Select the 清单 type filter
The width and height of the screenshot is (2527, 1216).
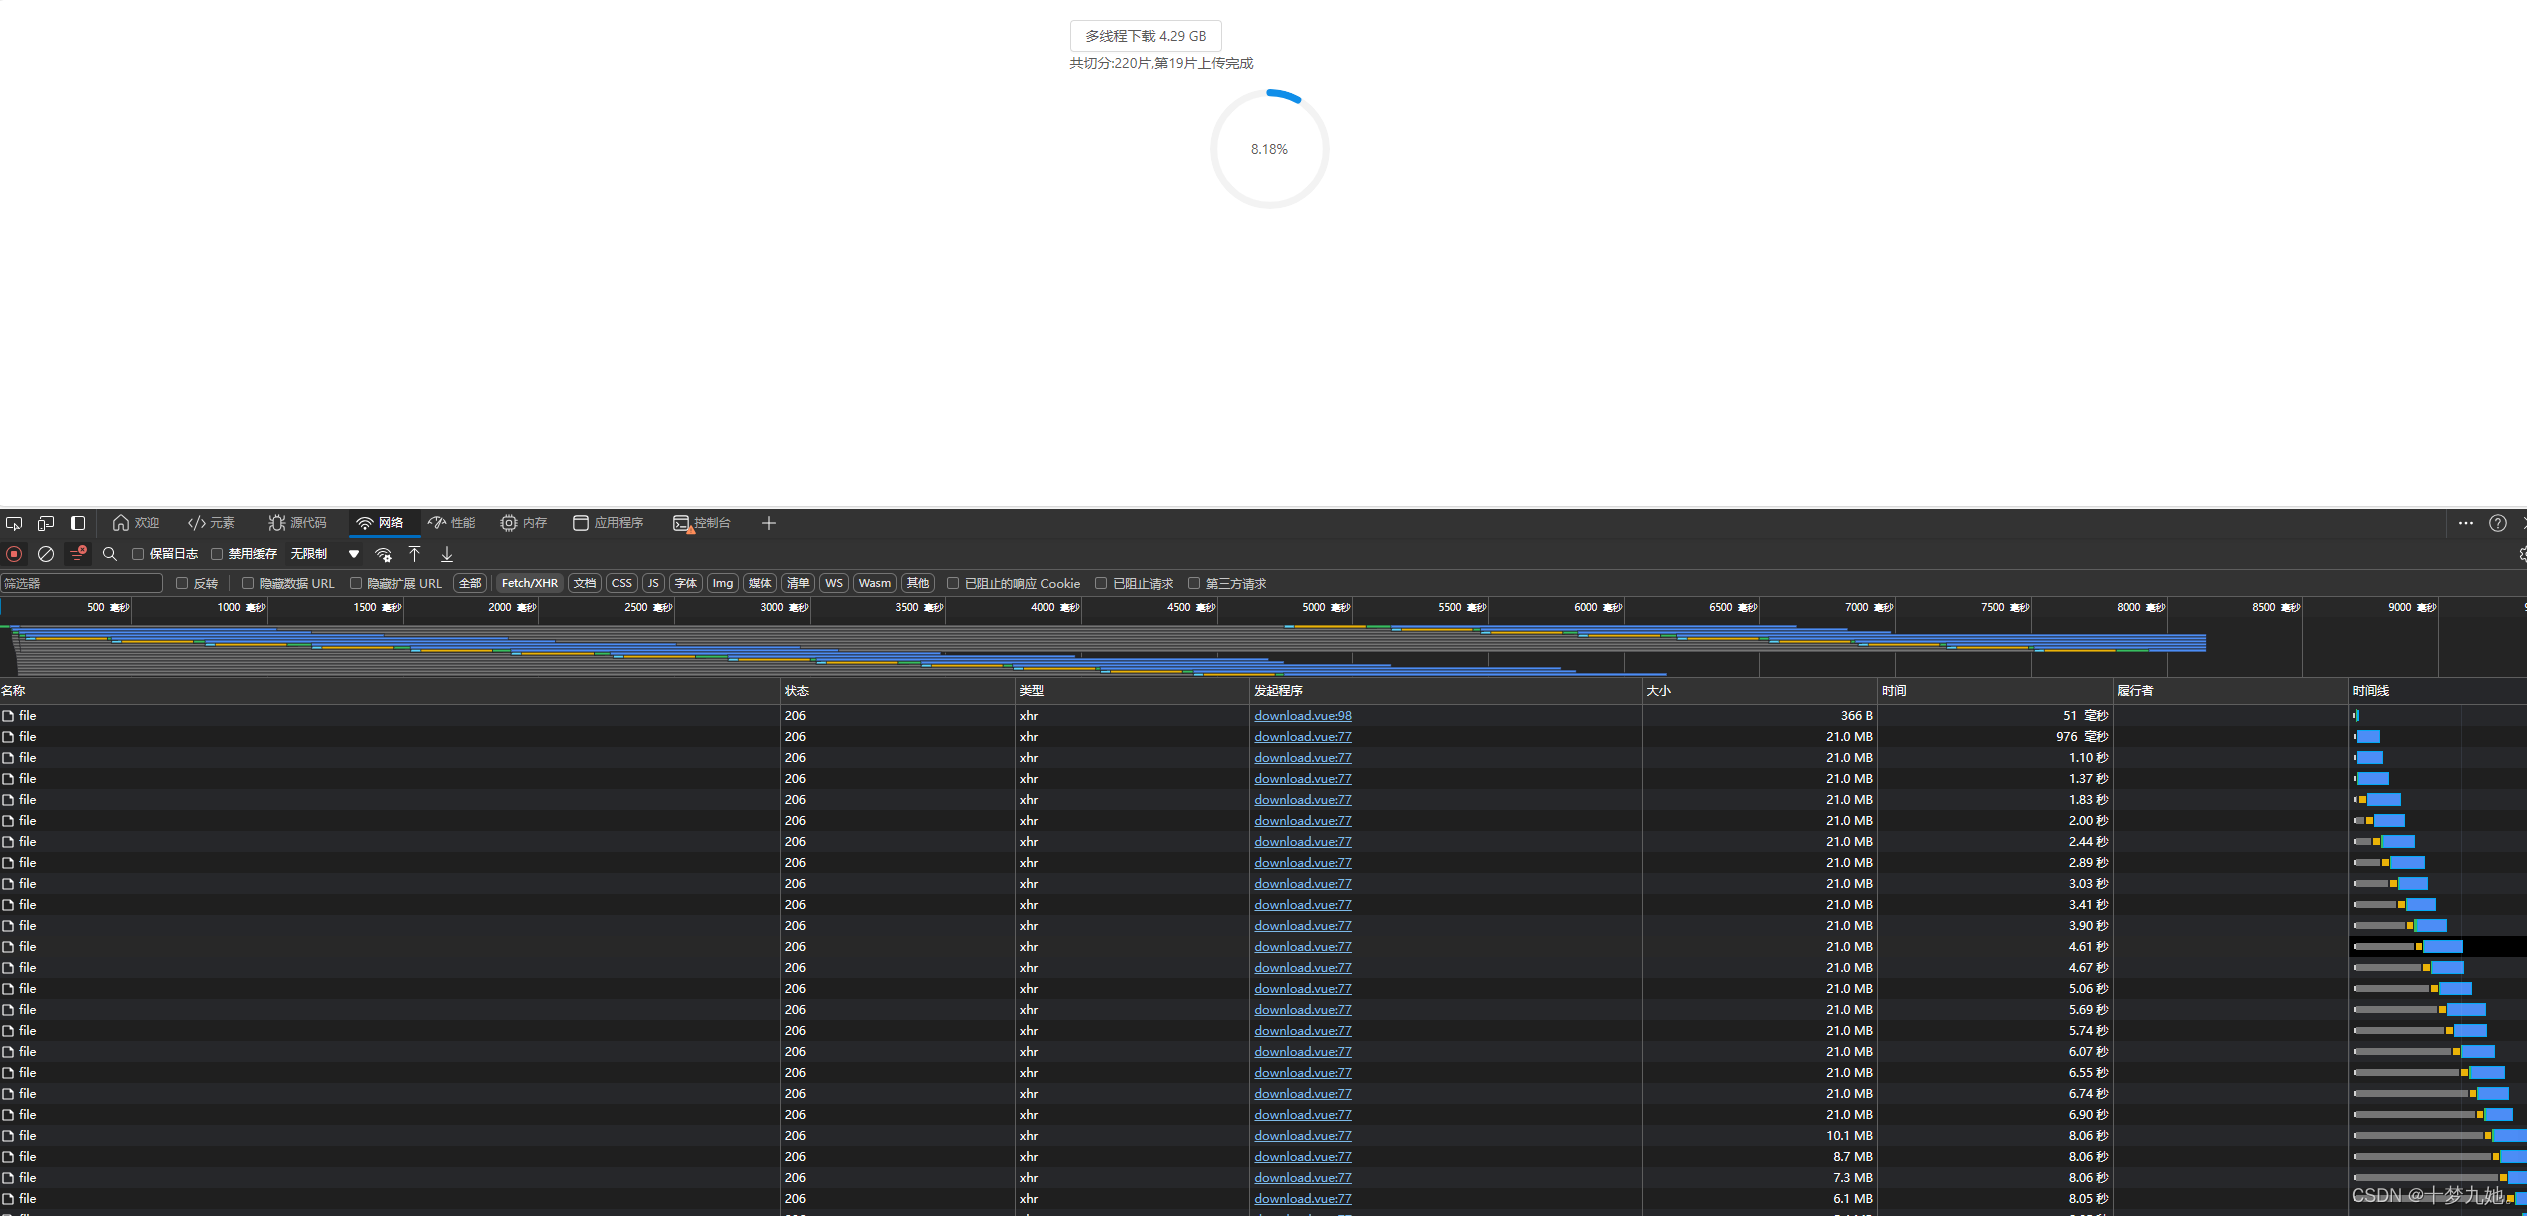[x=798, y=583]
